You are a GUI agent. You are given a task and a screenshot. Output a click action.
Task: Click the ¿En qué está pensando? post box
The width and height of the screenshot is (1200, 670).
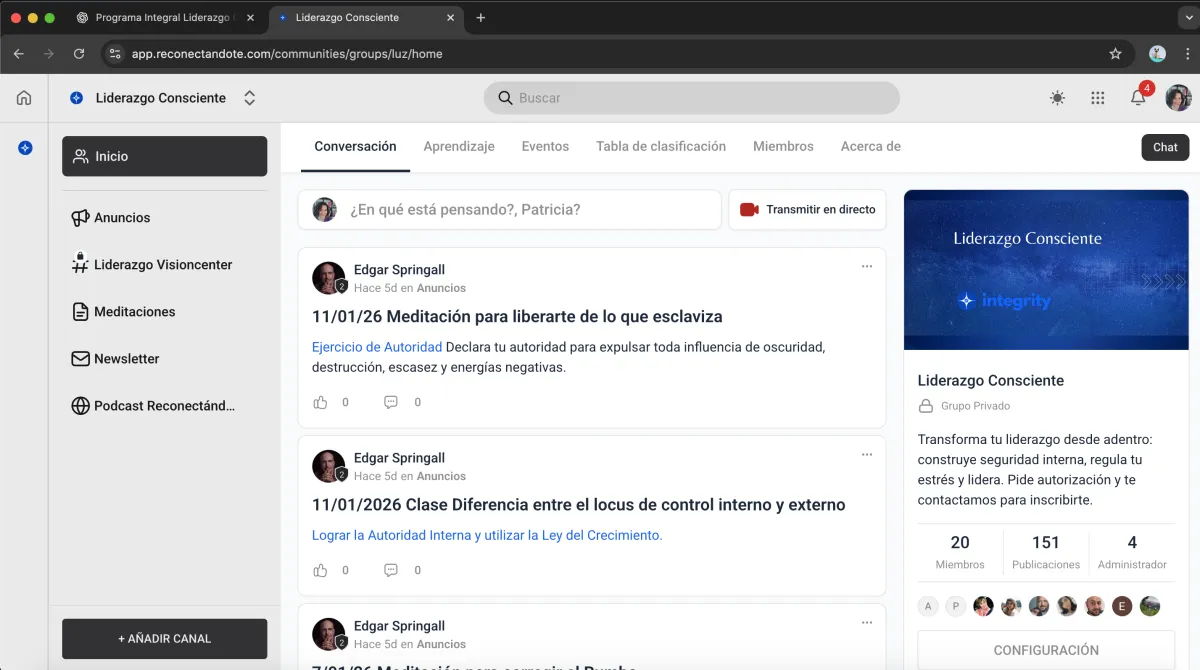(x=510, y=209)
